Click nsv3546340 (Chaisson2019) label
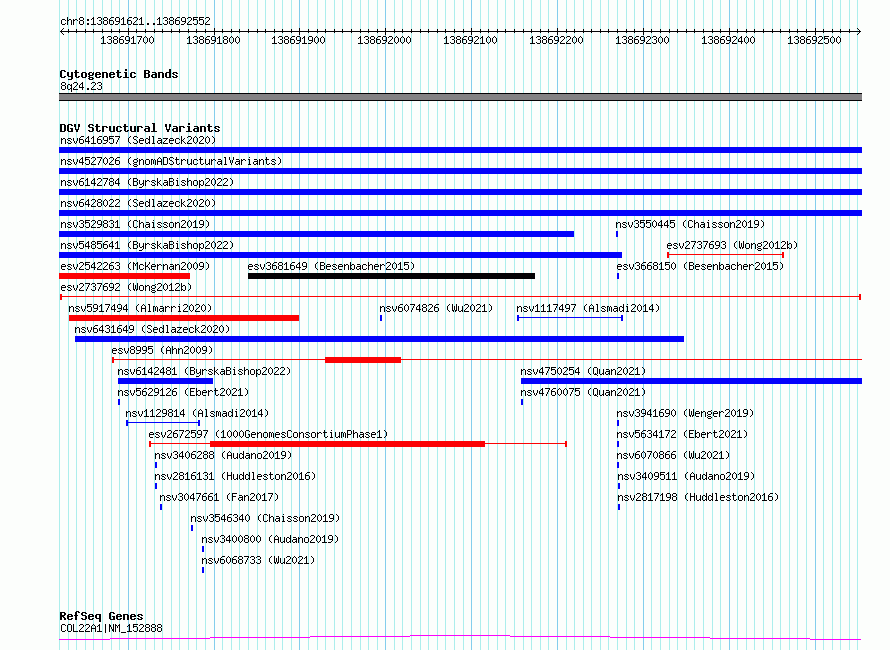This screenshot has height=650, width=890. click(265, 518)
